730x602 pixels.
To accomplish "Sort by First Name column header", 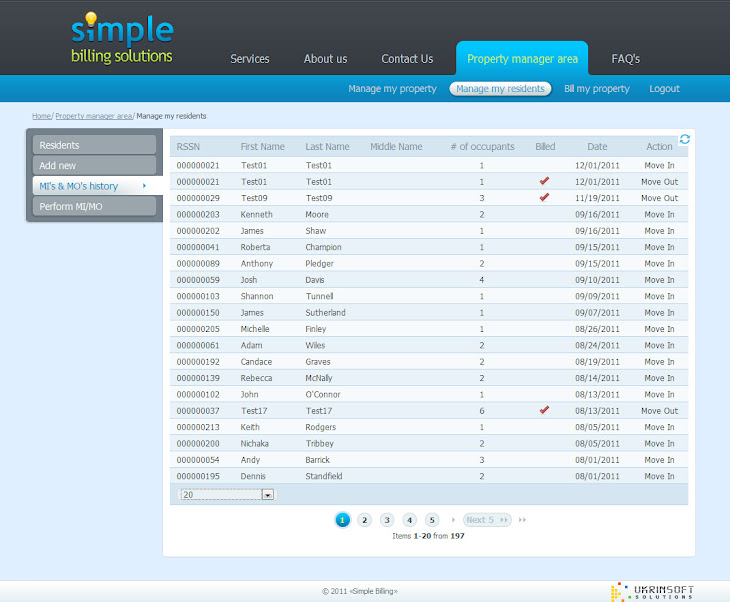I will 263,147.
